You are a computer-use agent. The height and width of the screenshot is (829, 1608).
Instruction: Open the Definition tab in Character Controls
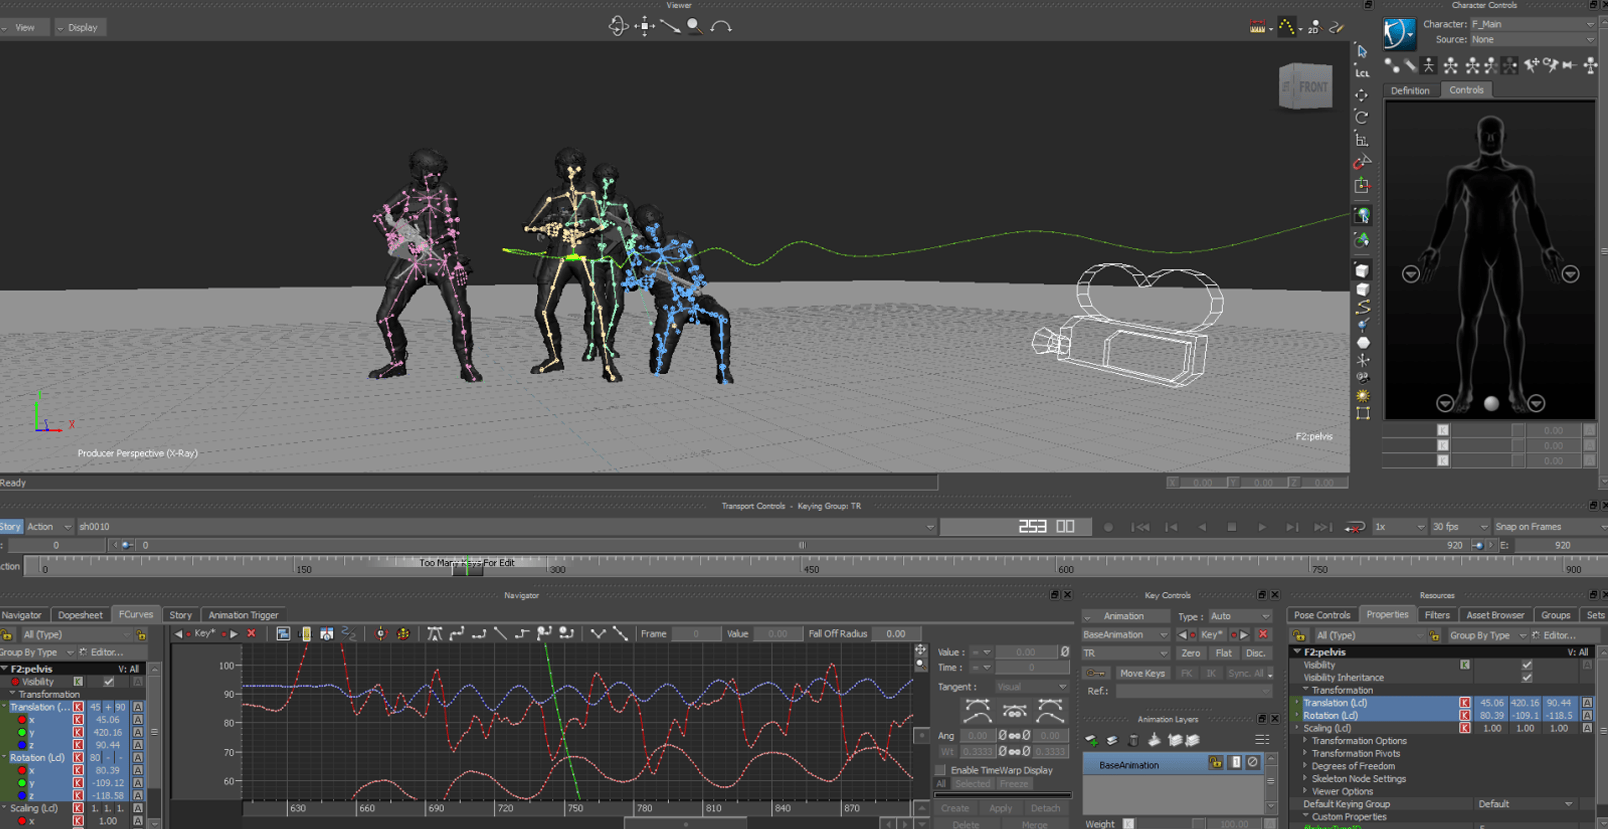pyautogui.click(x=1410, y=90)
